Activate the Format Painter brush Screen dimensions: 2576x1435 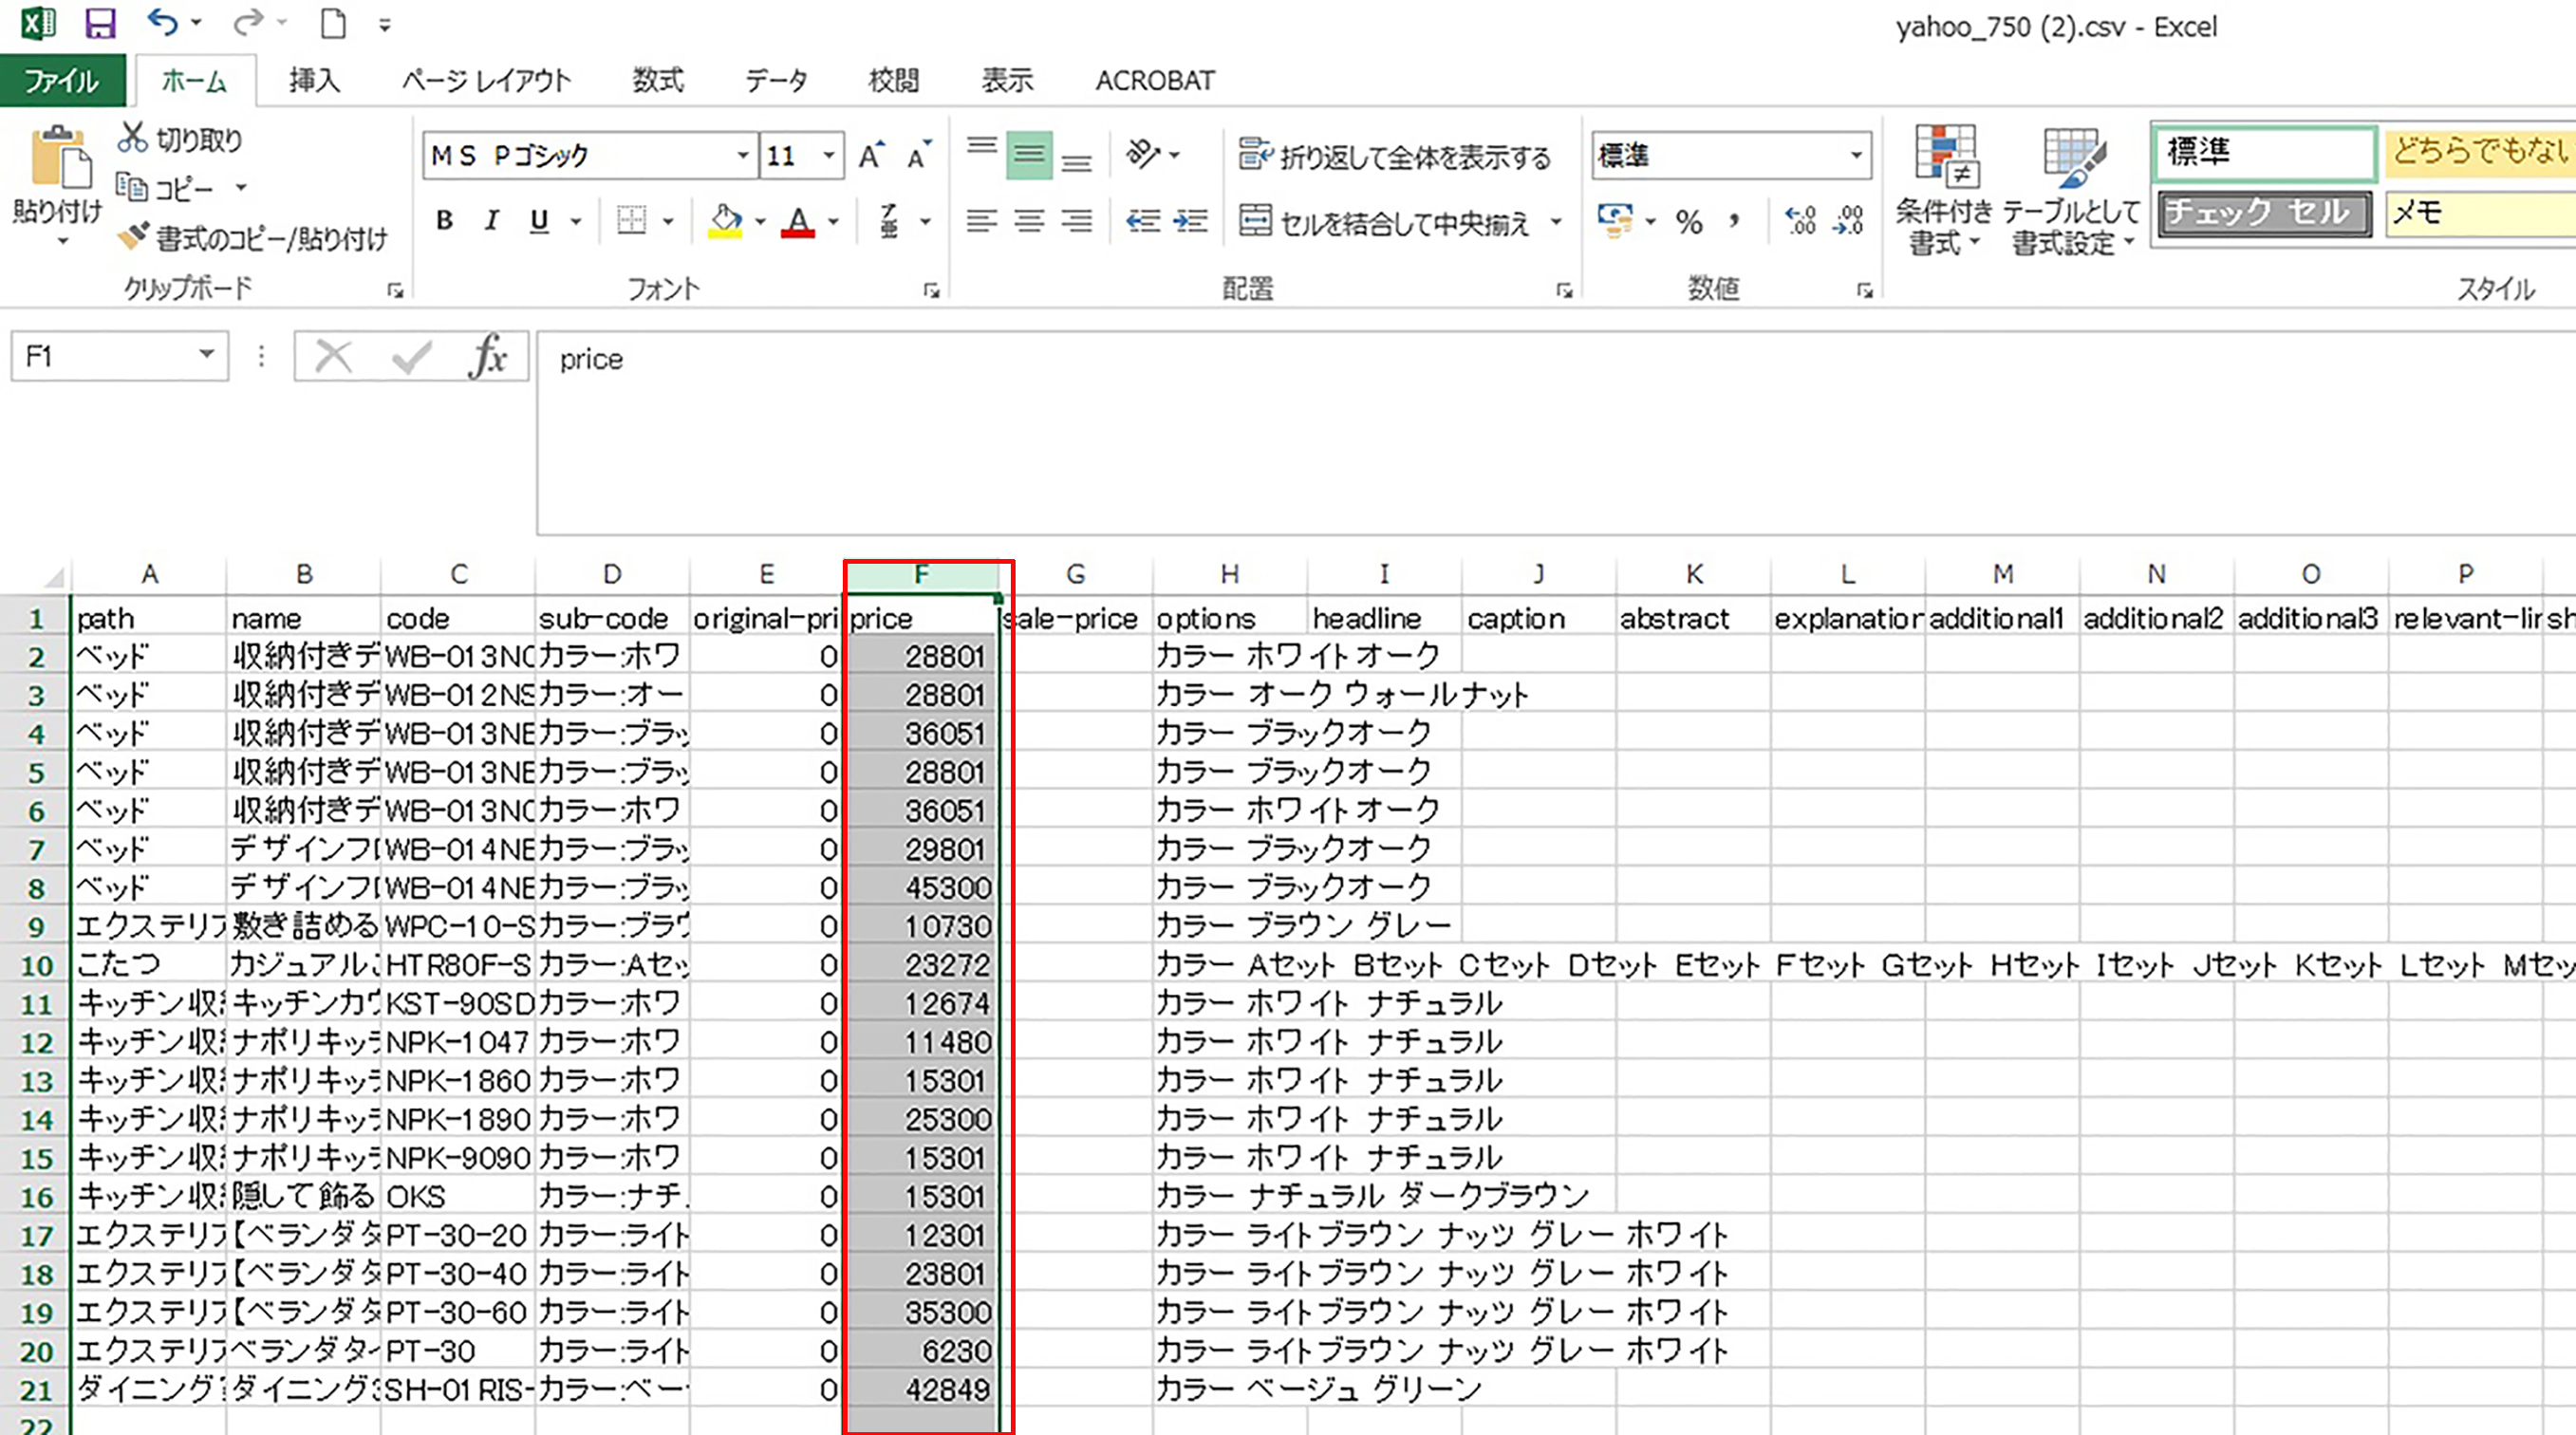[132, 237]
